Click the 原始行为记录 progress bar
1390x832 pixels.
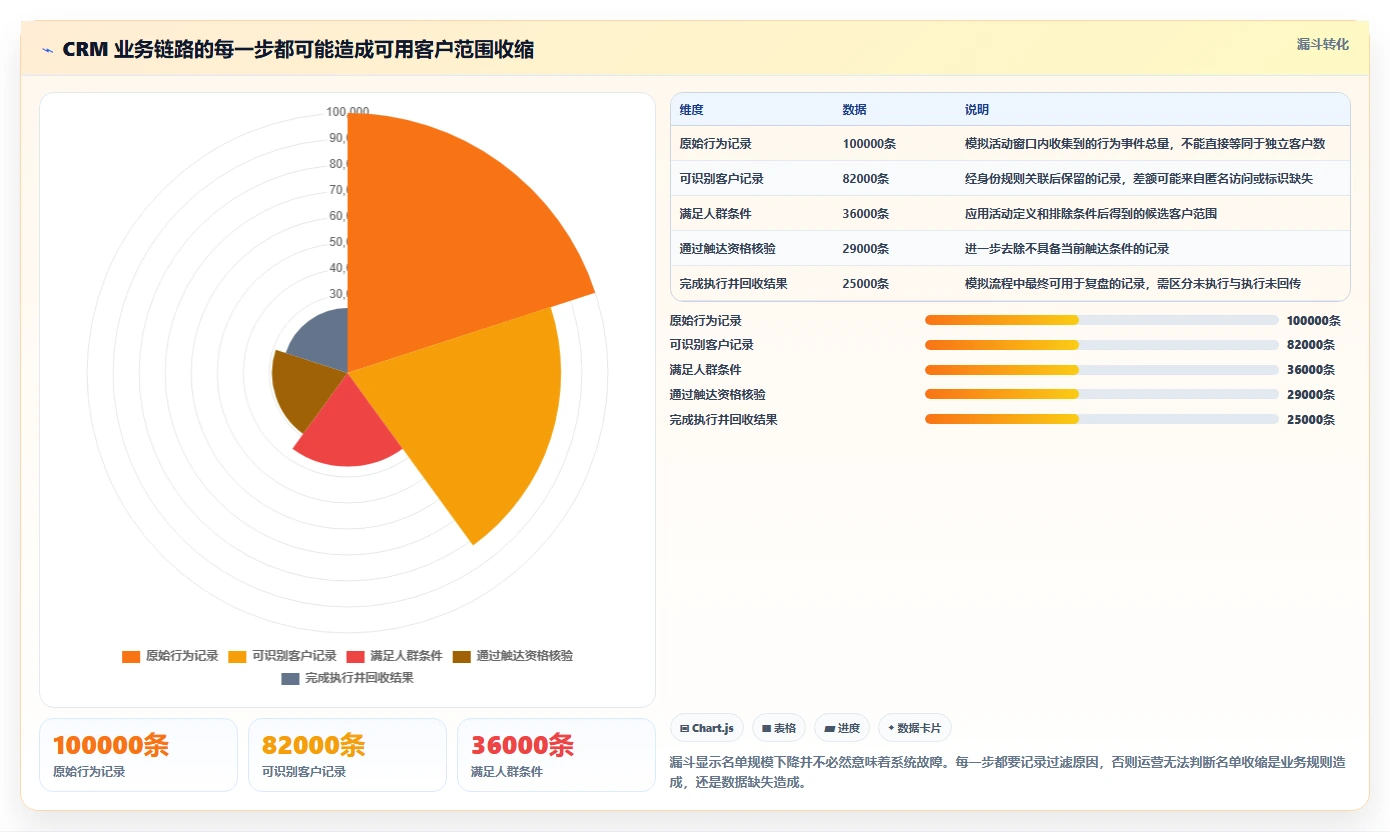point(1101,320)
